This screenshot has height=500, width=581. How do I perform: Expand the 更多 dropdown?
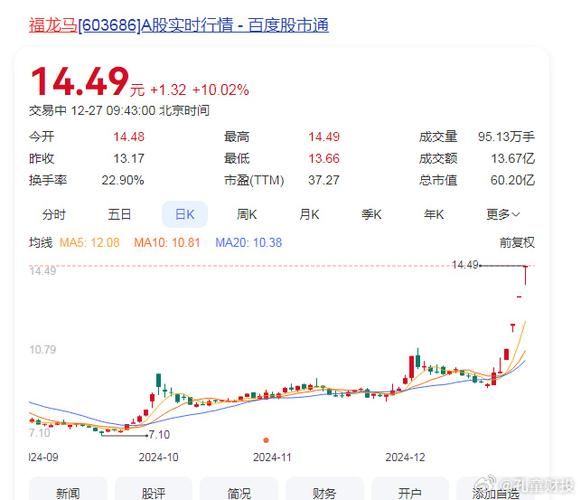click(x=503, y=215)
